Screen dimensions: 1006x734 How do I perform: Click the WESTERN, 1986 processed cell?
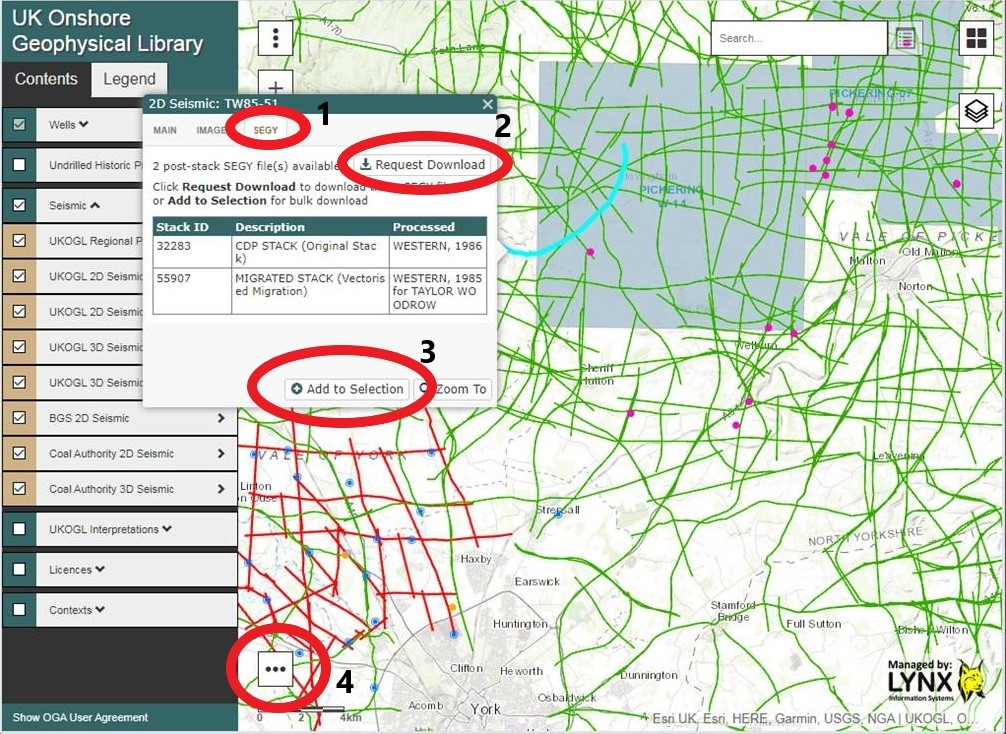point(438,252)
